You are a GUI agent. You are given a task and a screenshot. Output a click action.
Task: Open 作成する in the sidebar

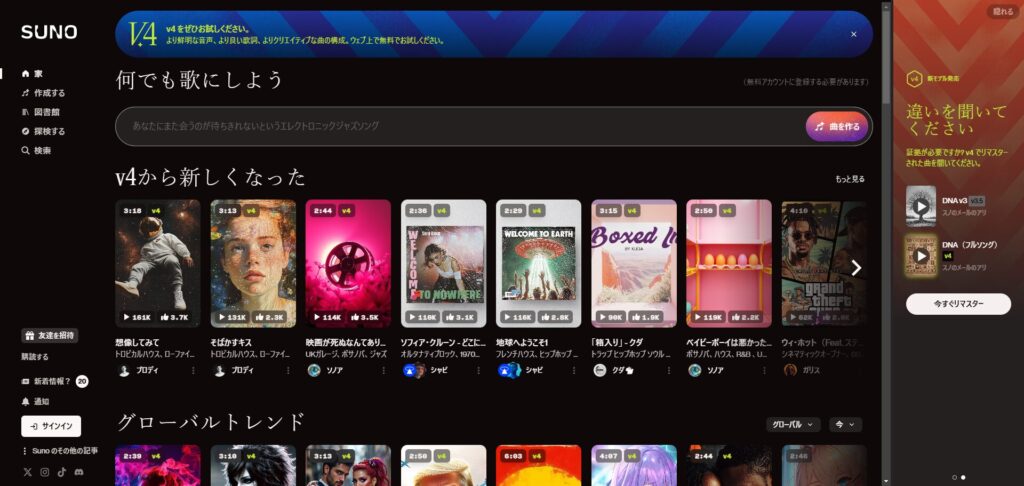point(43,93)
